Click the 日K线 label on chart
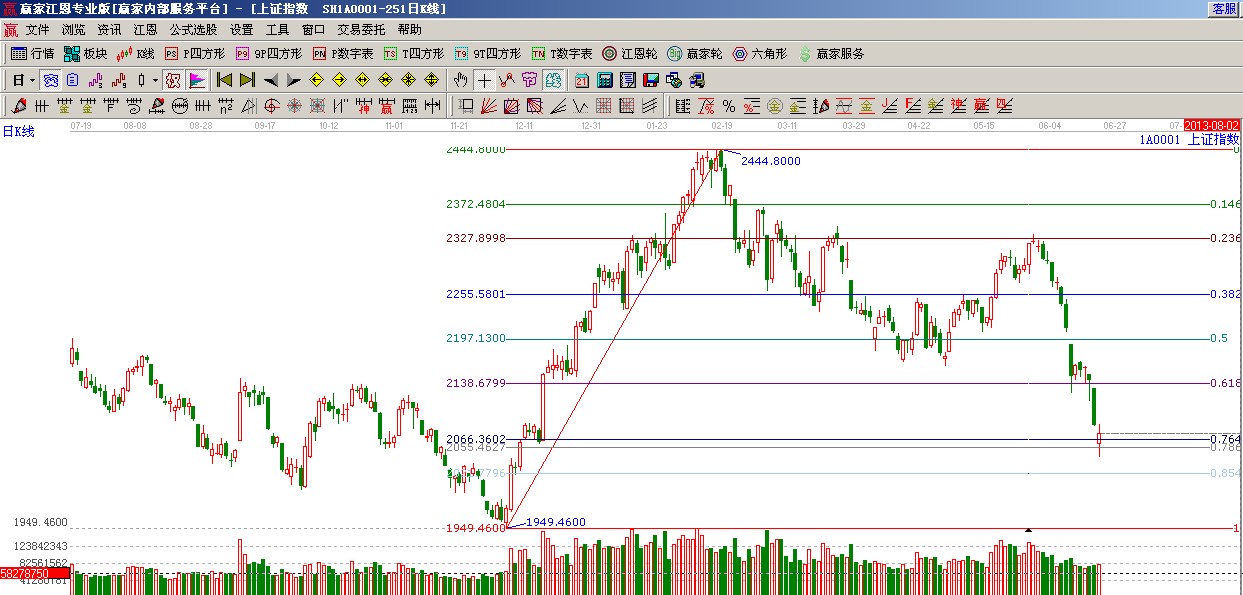 click(x=18, y=132)
